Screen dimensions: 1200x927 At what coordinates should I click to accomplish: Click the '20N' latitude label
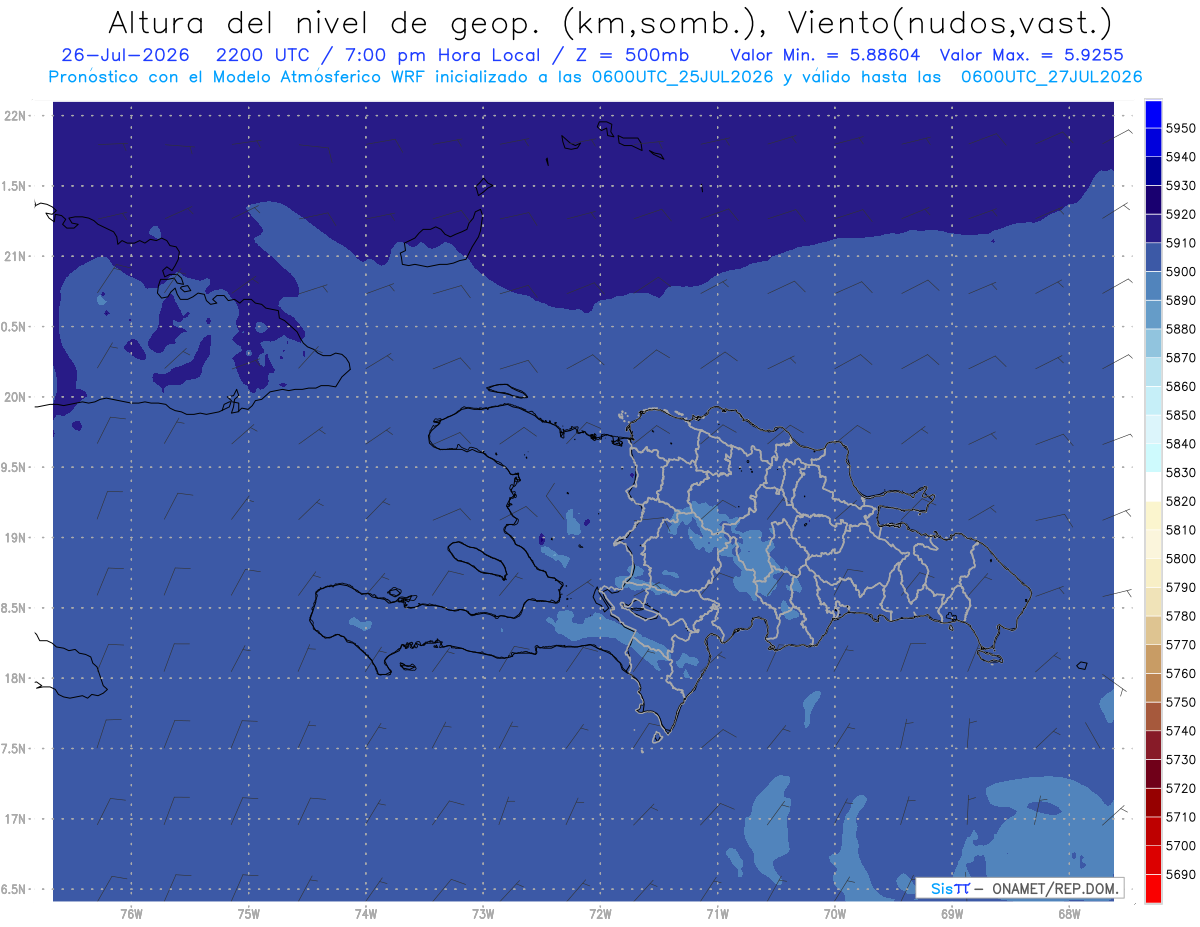[15, 397]
